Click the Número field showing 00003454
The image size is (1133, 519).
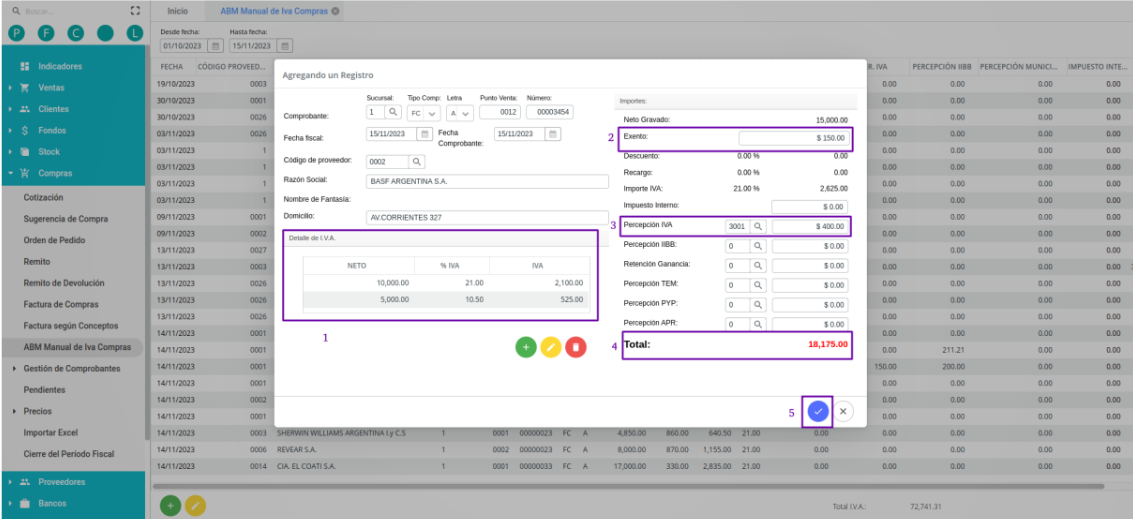pos(549,113)
